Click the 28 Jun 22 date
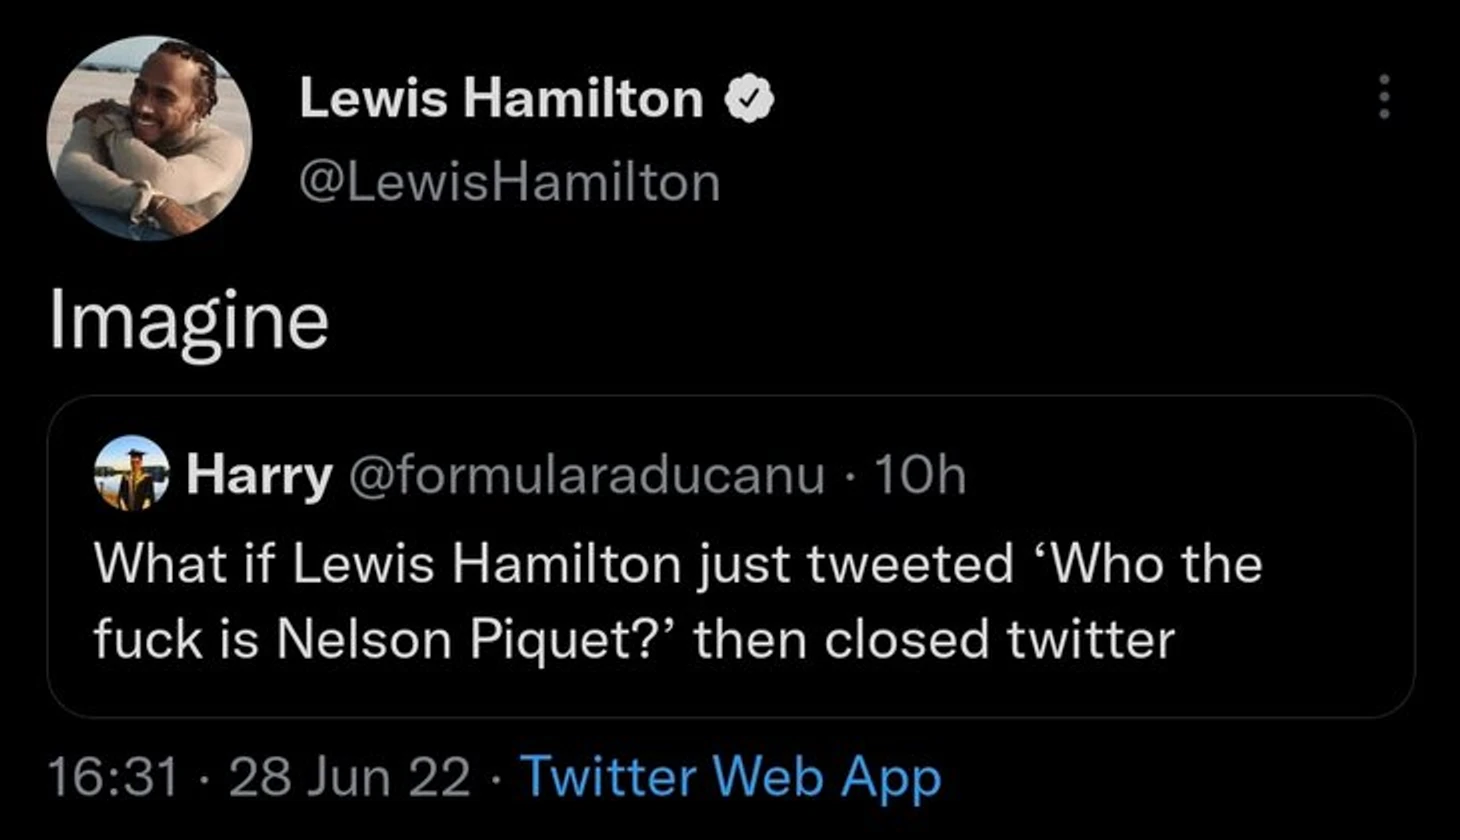1460x840 pixels. pyautogui.click(x=348, y=777)
